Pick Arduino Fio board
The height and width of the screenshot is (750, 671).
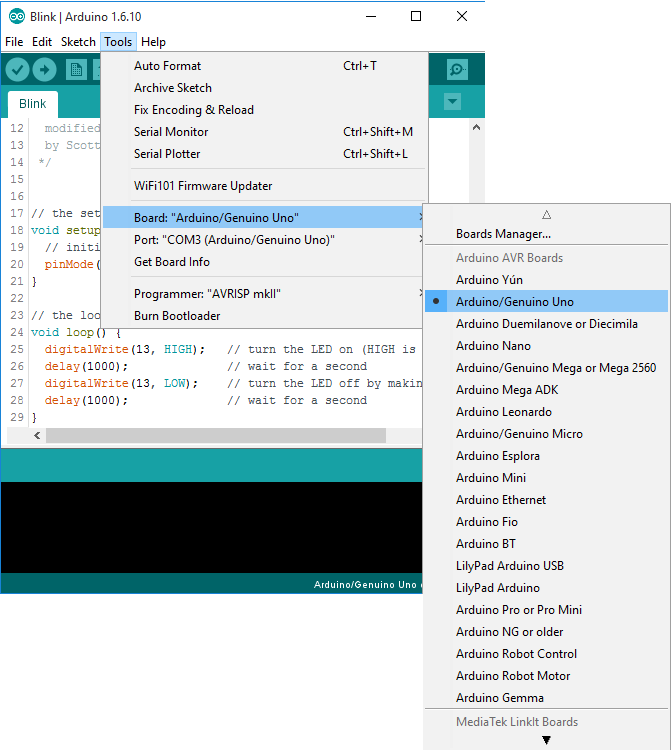[x=546, y=522]
